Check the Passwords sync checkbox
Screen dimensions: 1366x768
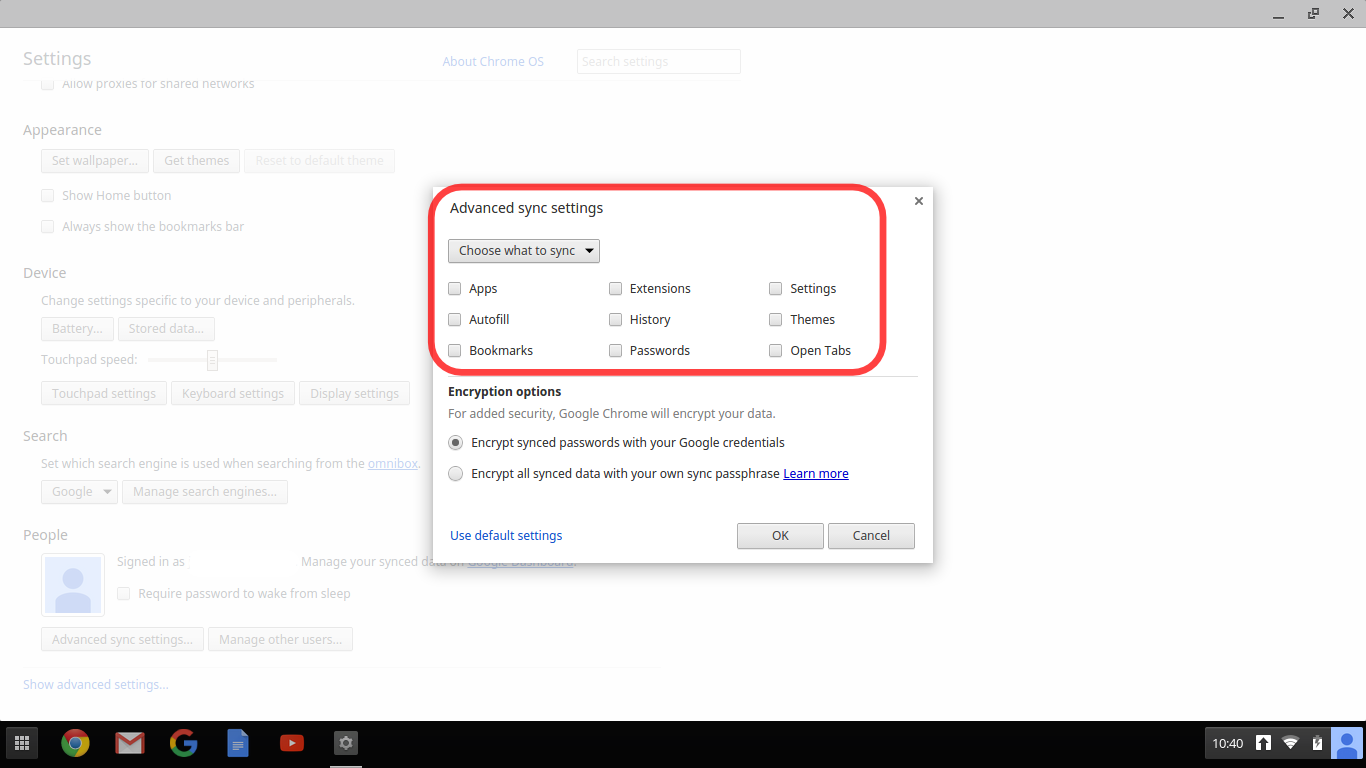pos(616,351)
